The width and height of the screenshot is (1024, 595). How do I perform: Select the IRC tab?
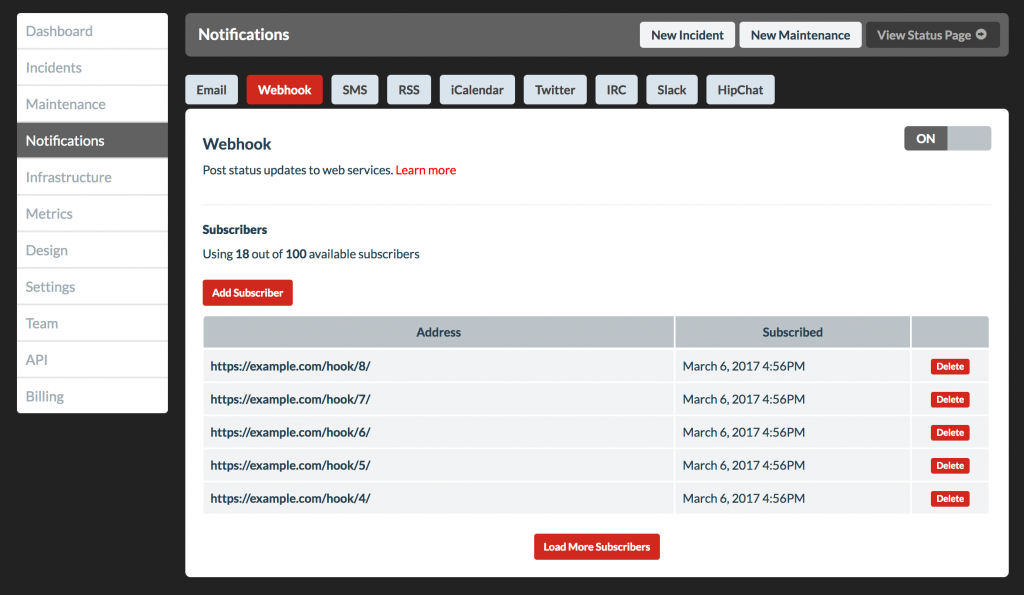pos(616,89)
